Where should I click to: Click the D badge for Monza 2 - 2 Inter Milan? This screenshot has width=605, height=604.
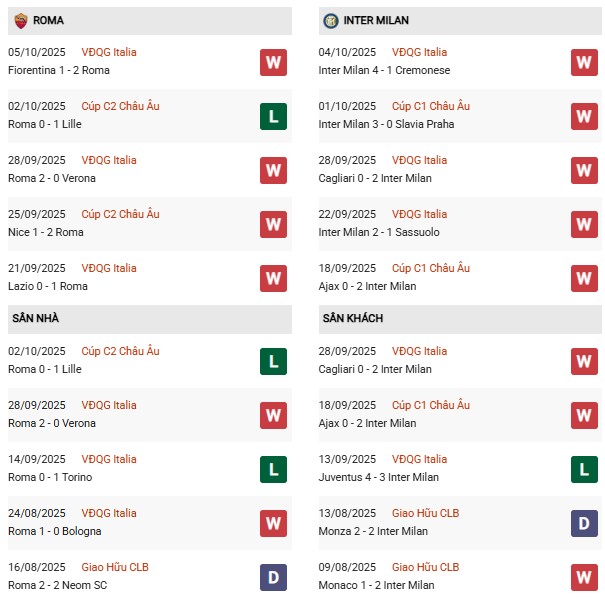(x=584, y=523)
